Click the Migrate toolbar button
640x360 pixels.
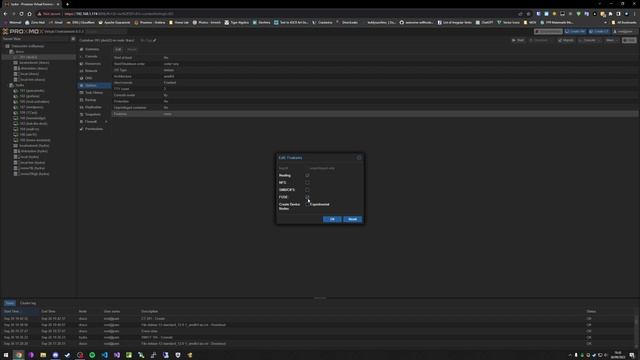(x=566, y=40)
